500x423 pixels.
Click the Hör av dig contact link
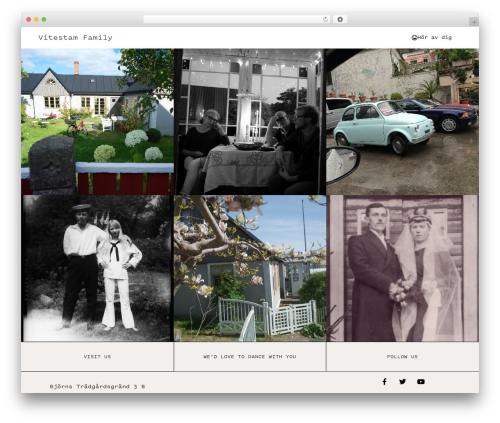[435, 37]
